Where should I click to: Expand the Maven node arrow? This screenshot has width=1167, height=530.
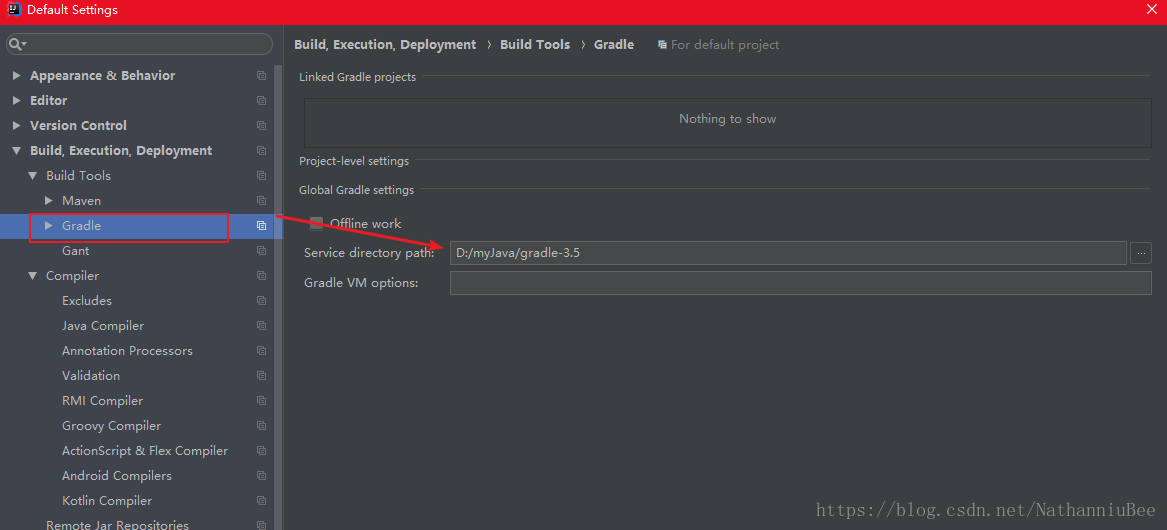tap(48, 201)
